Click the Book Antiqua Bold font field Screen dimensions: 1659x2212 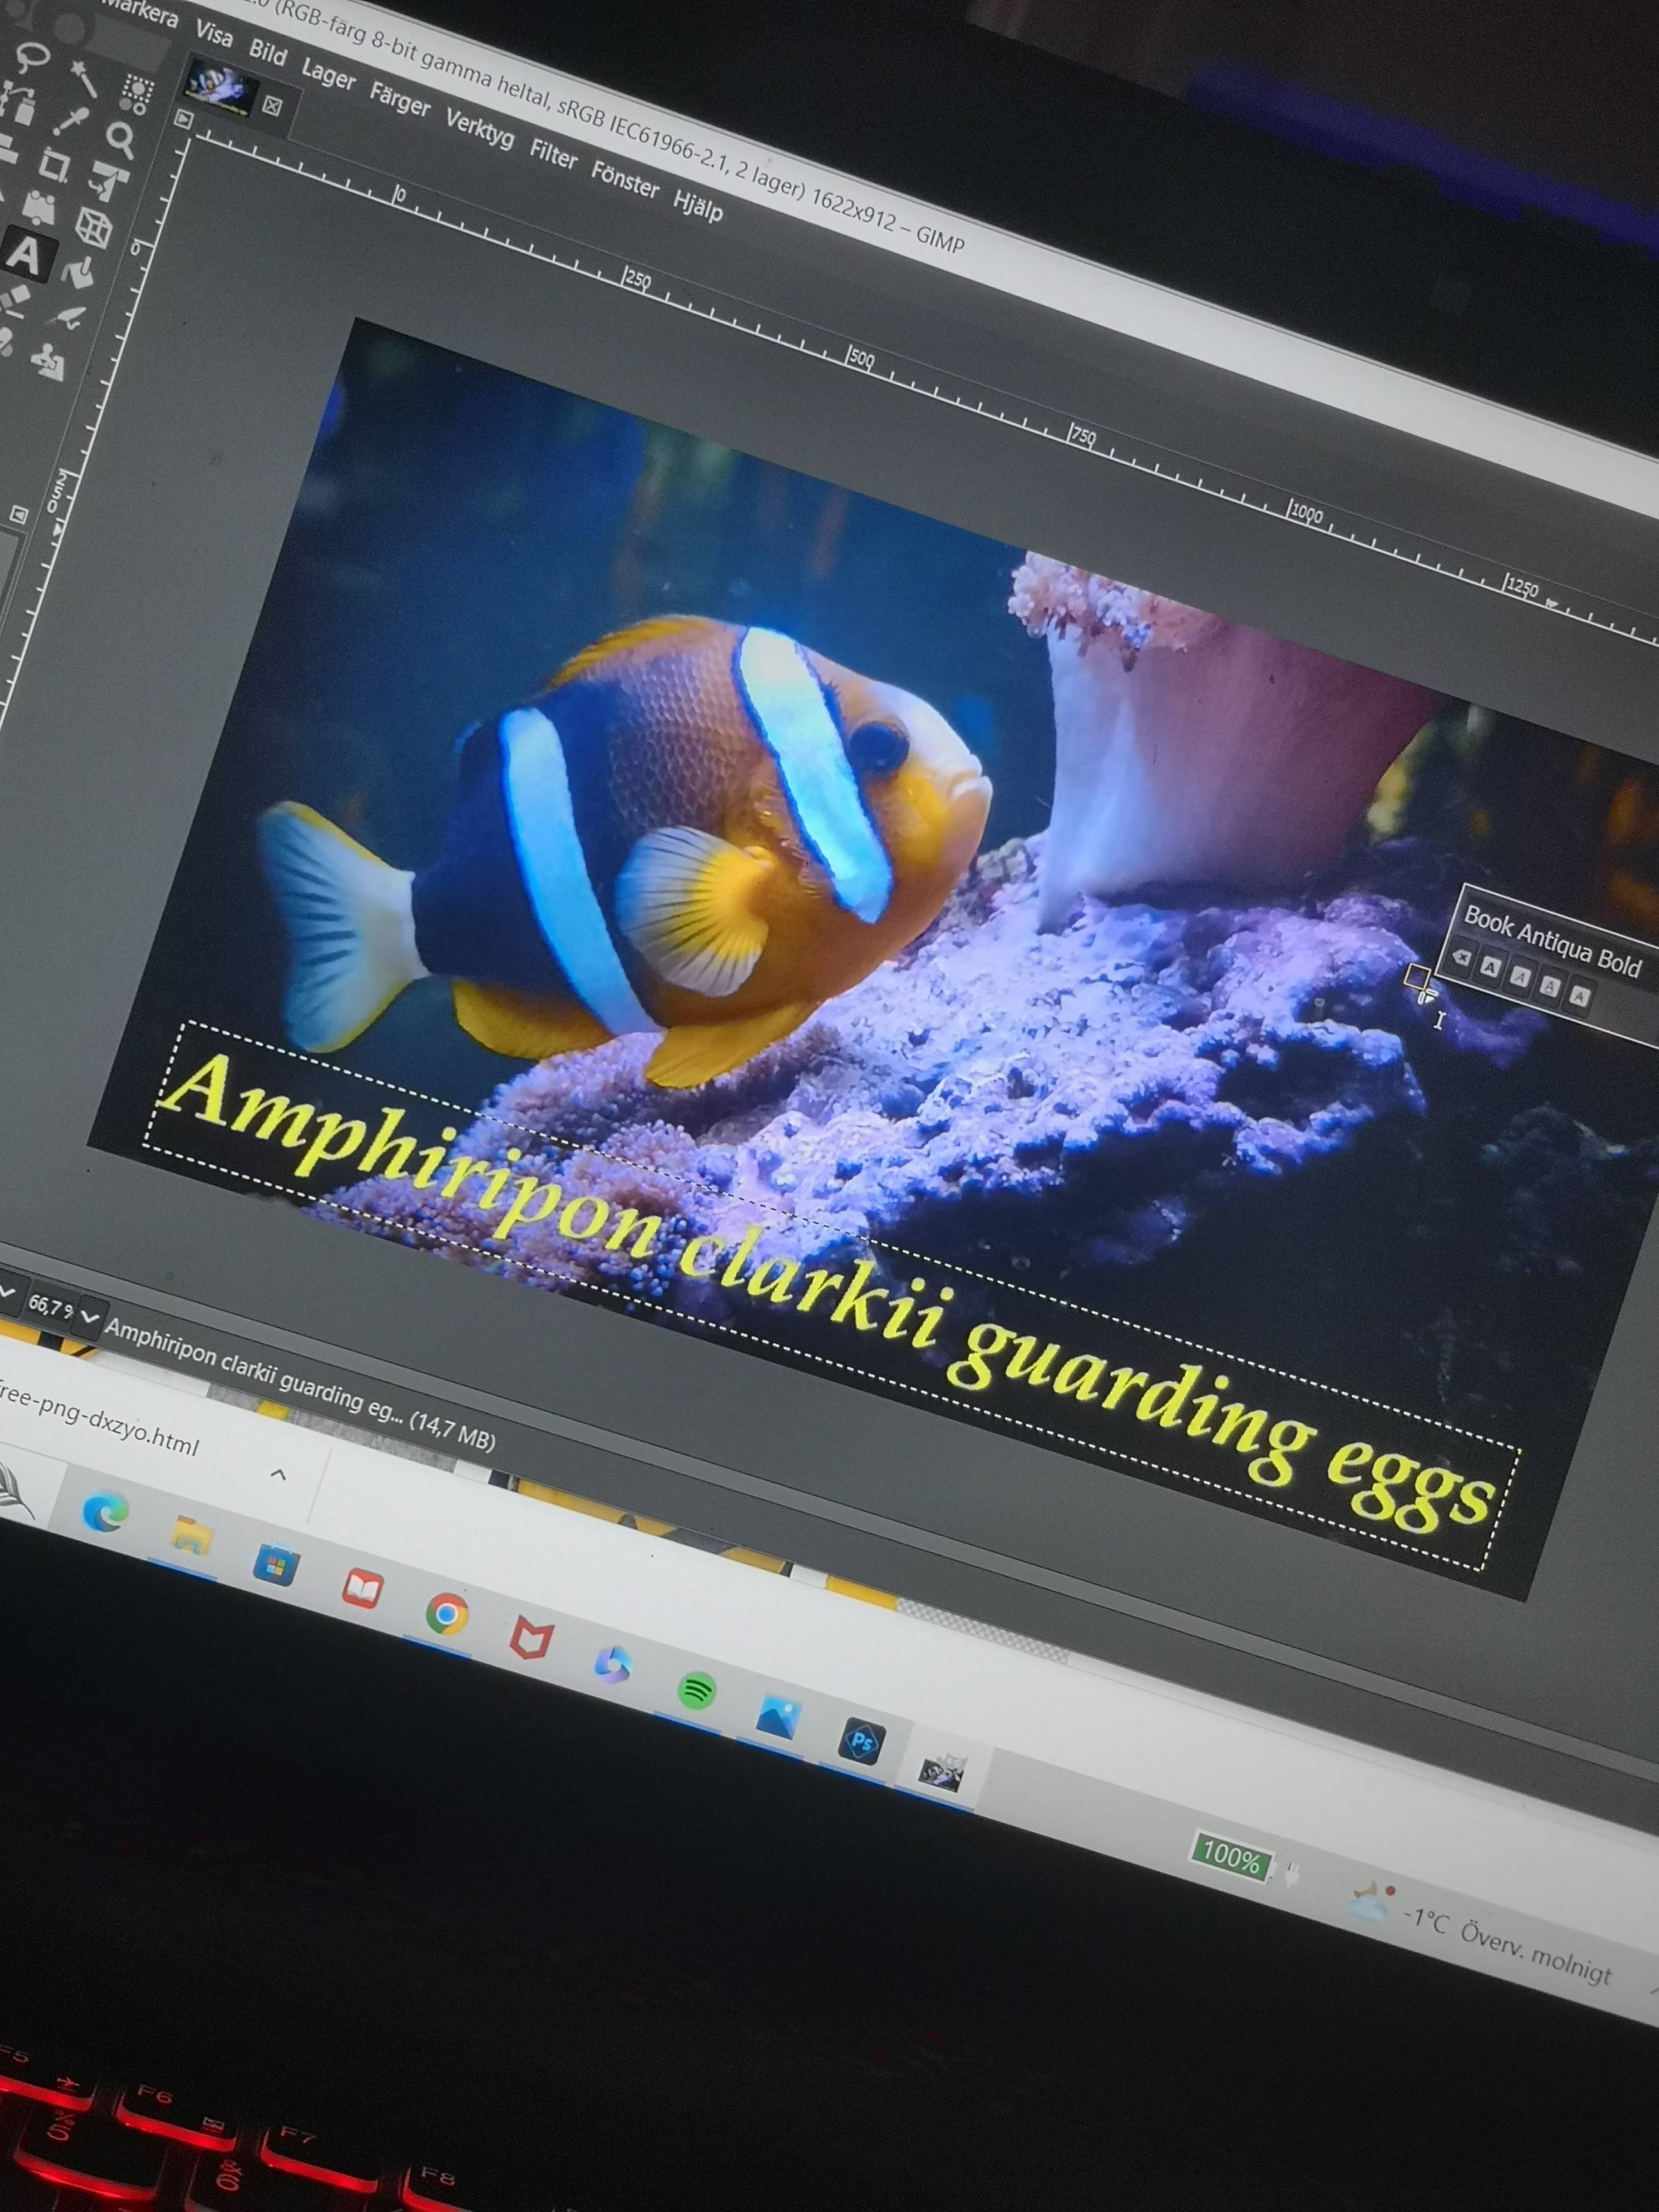coord(1553,941)
